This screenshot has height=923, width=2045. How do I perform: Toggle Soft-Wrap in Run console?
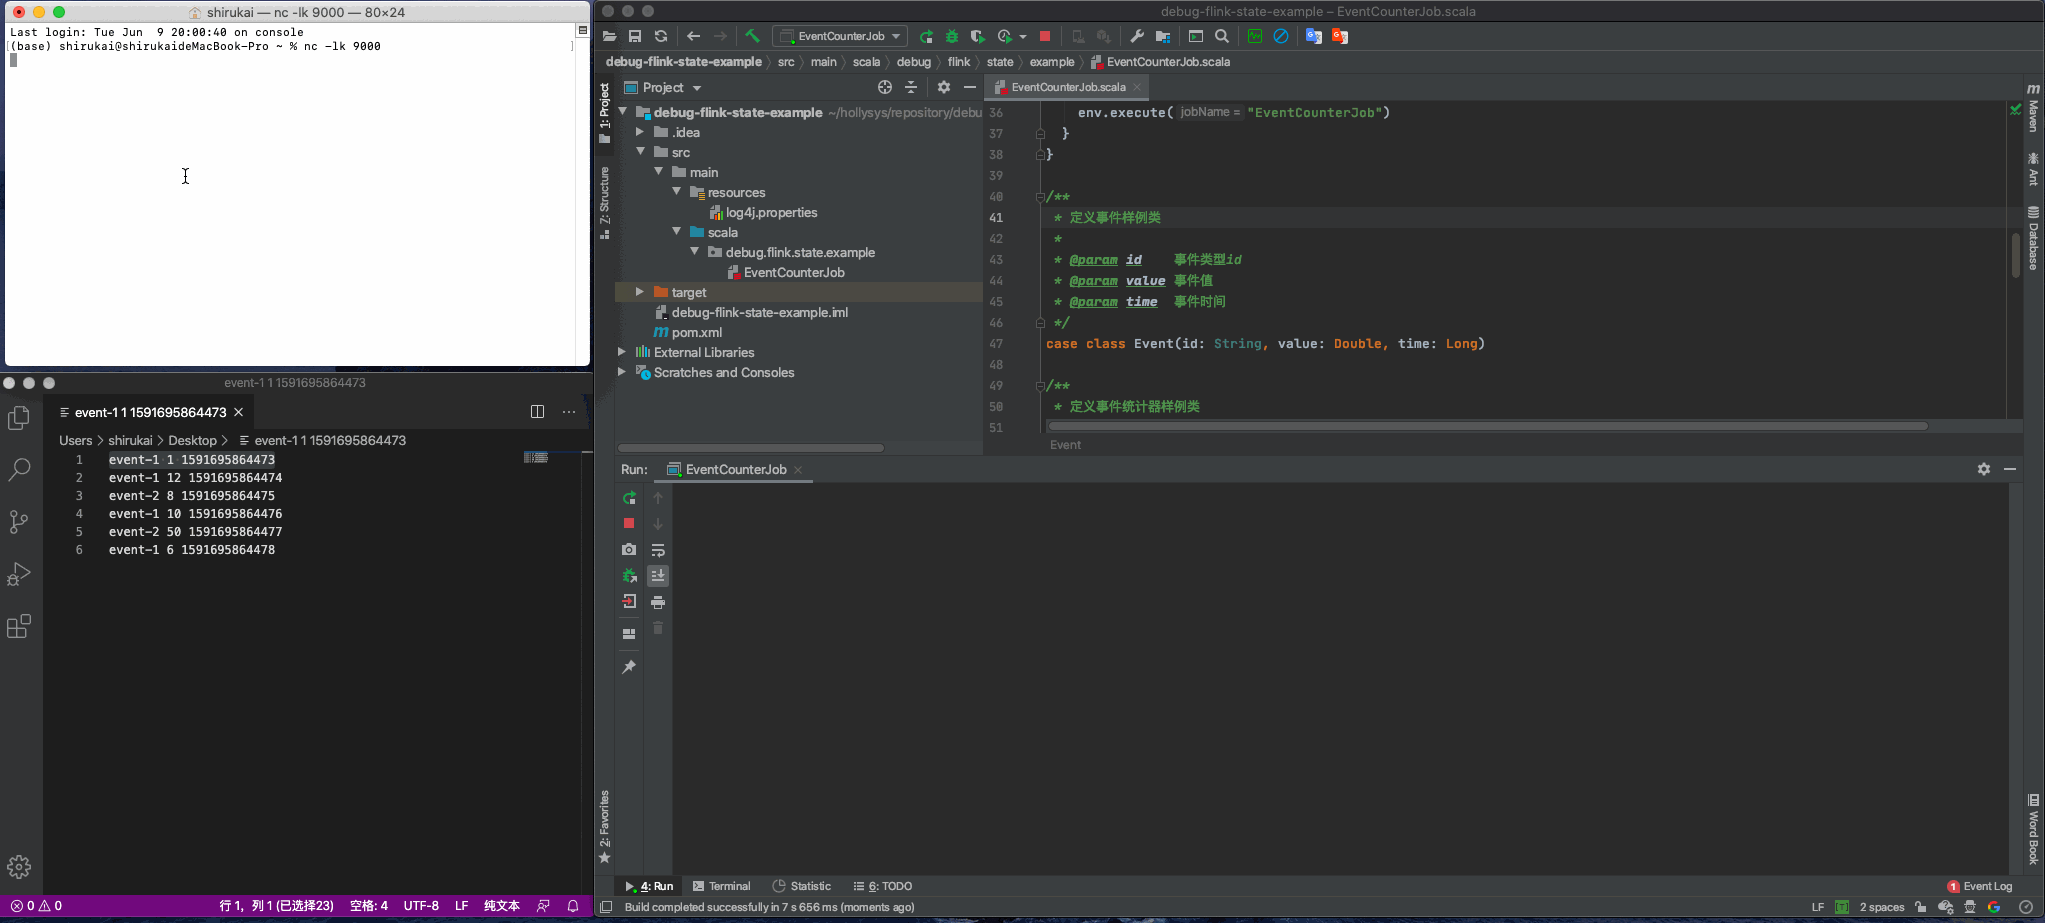(658, 550)
